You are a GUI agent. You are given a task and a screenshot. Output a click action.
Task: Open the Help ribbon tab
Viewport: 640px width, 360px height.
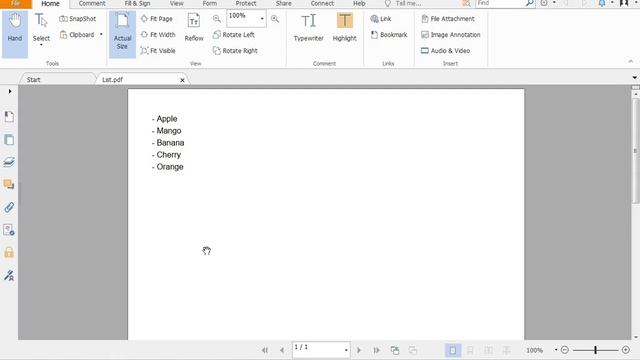[359, 3]
